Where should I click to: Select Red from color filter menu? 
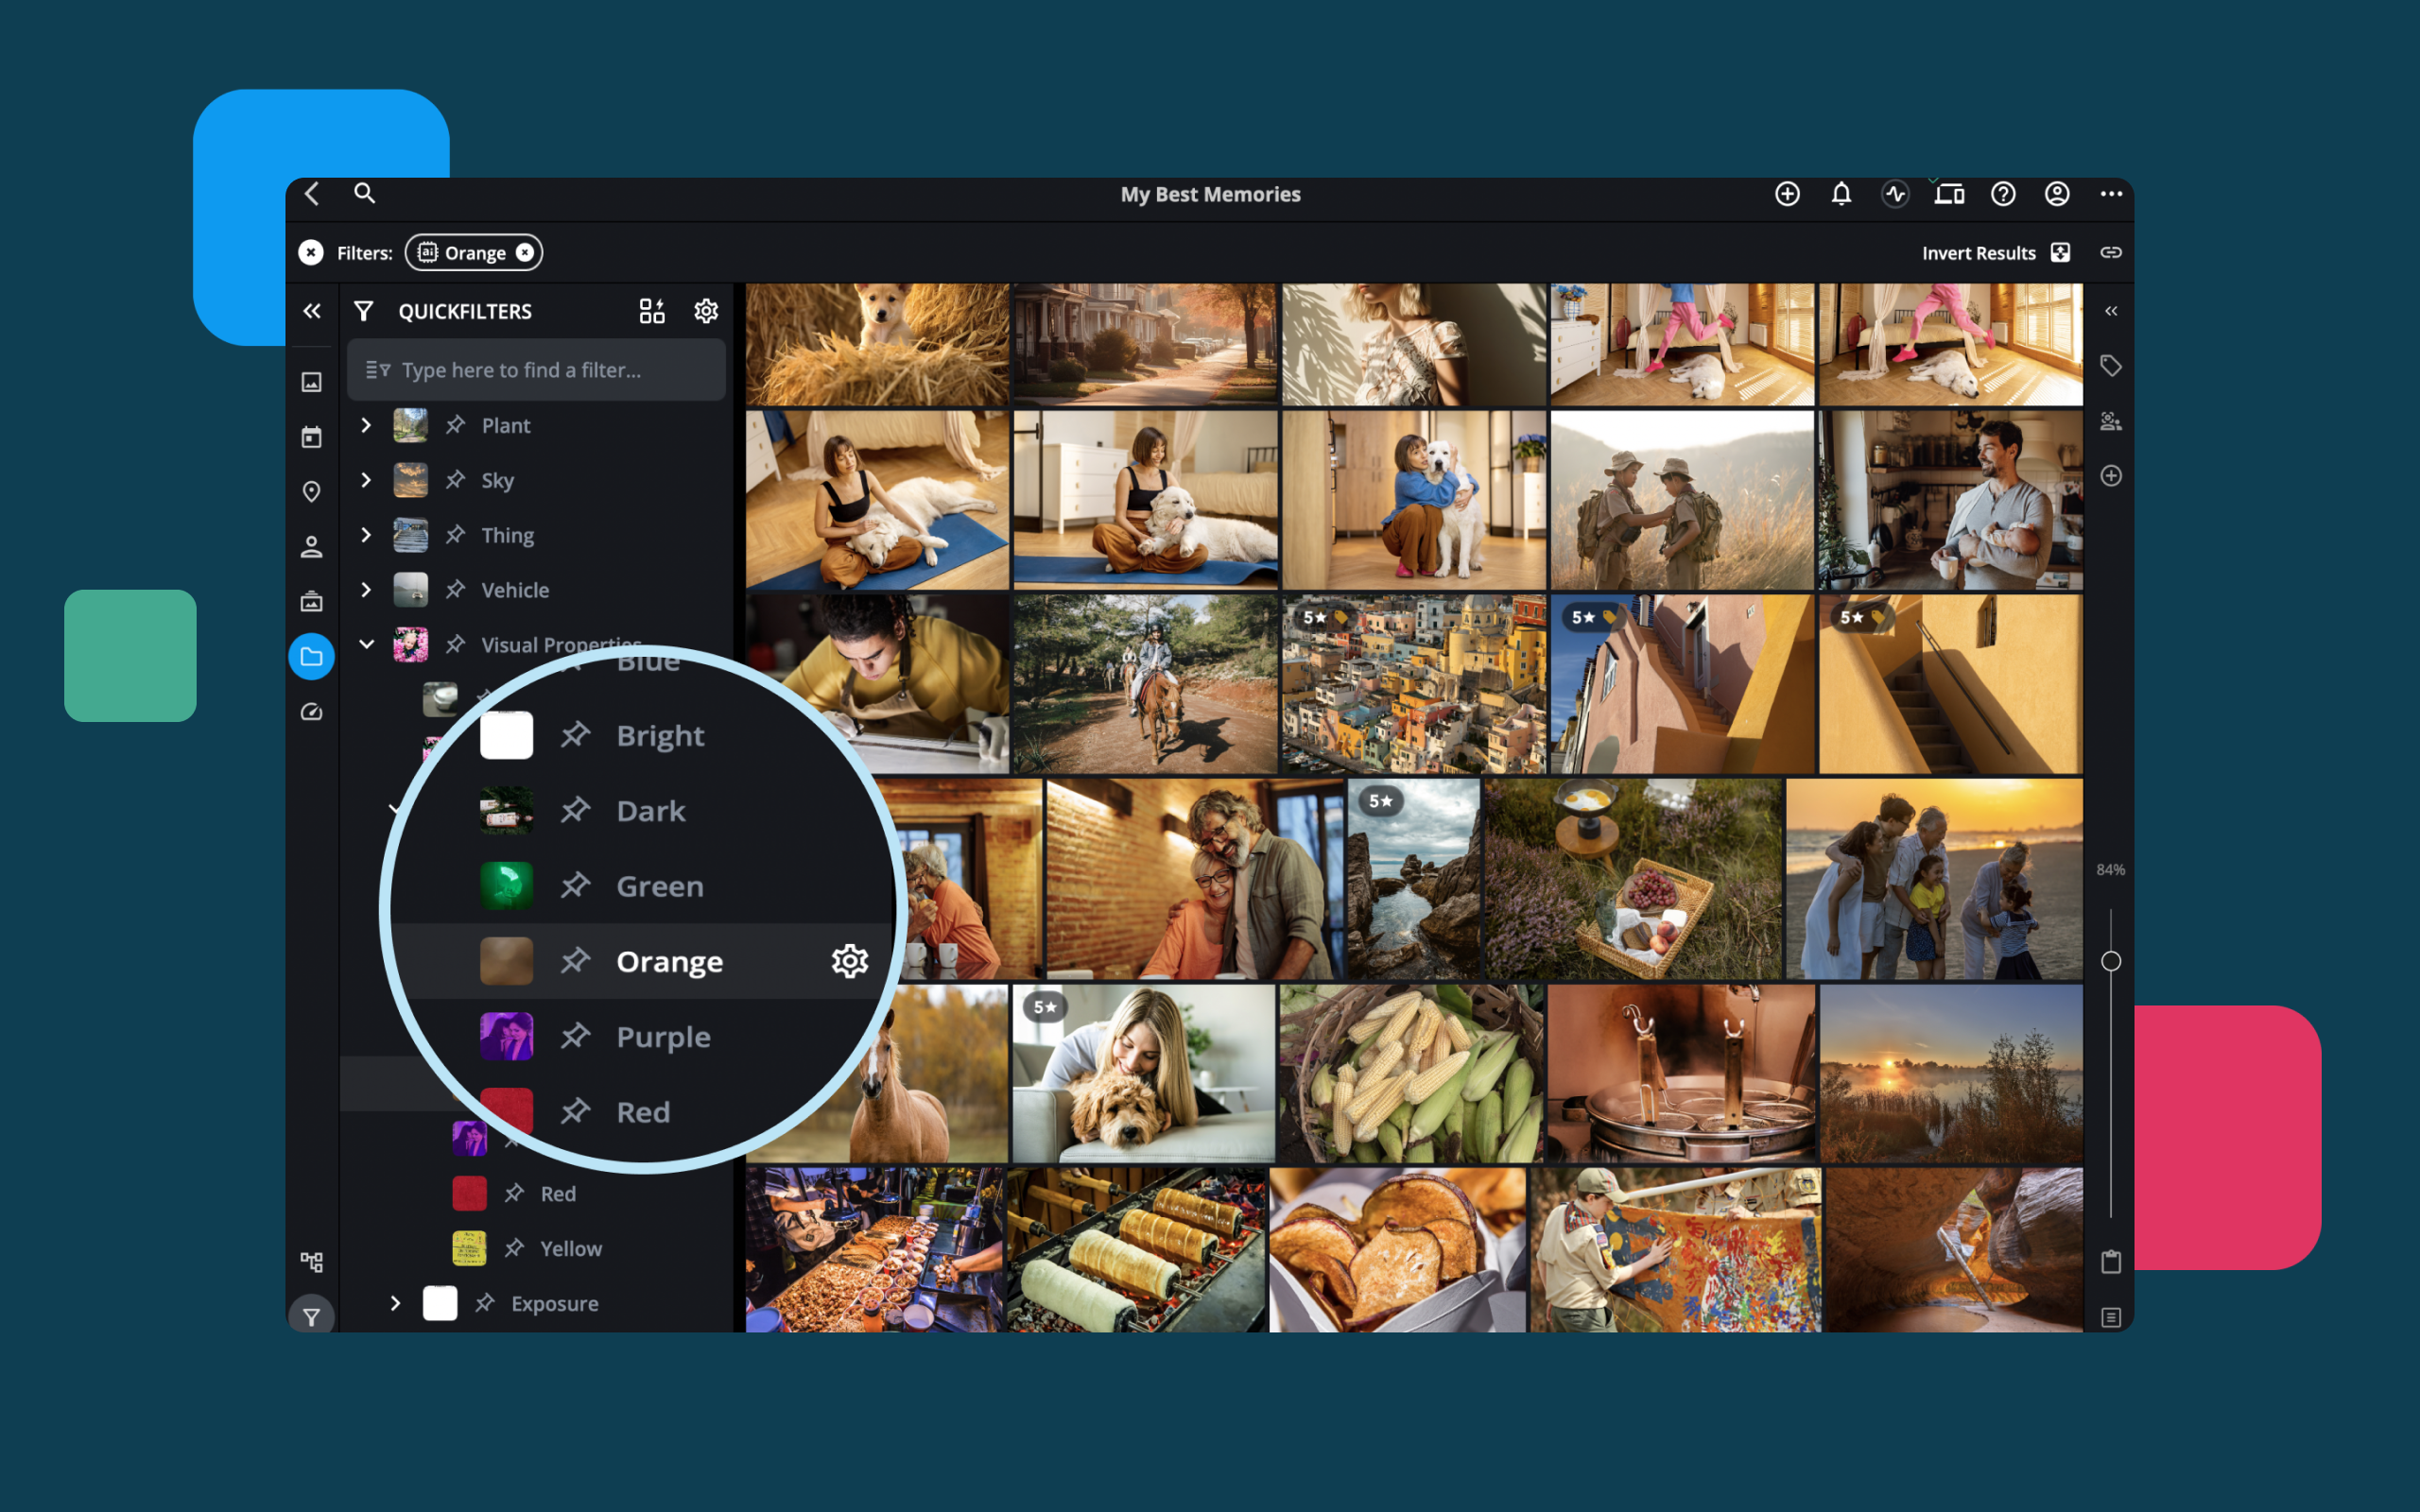[643, 1111]
